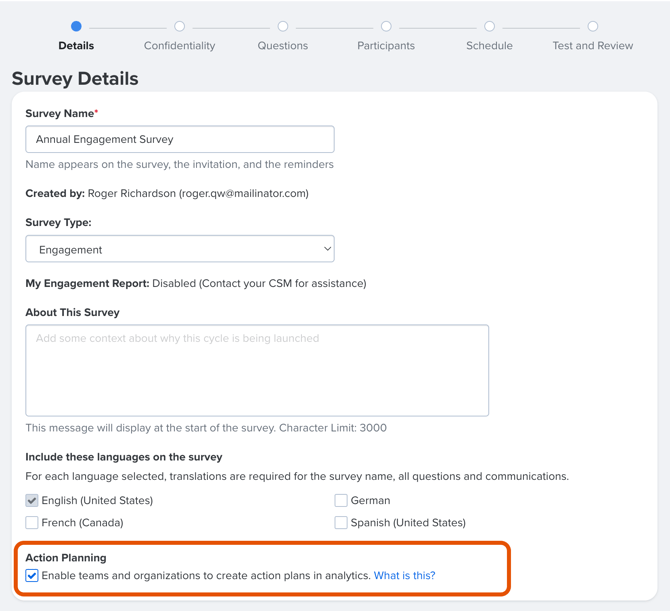Go to the Confidentiality tab label
670x611 pixels.
(179, 46)
